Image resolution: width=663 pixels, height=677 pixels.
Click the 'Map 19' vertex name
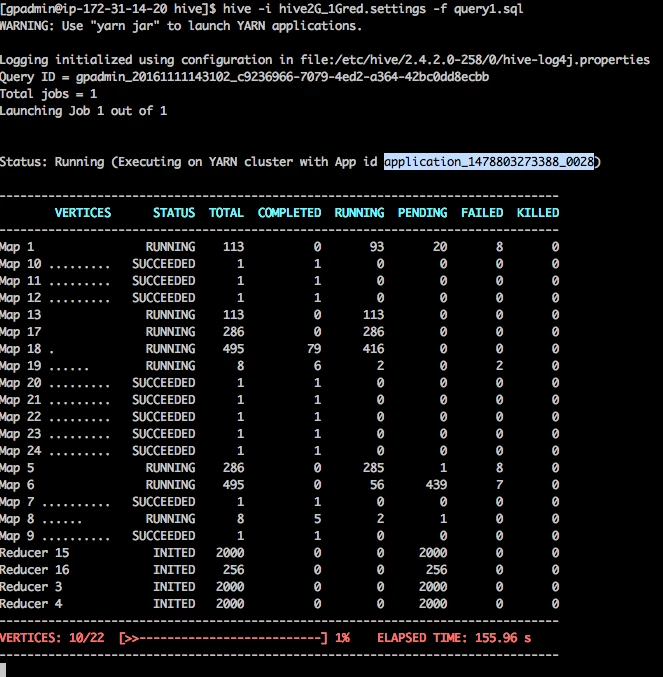click(x=21, y=366)
